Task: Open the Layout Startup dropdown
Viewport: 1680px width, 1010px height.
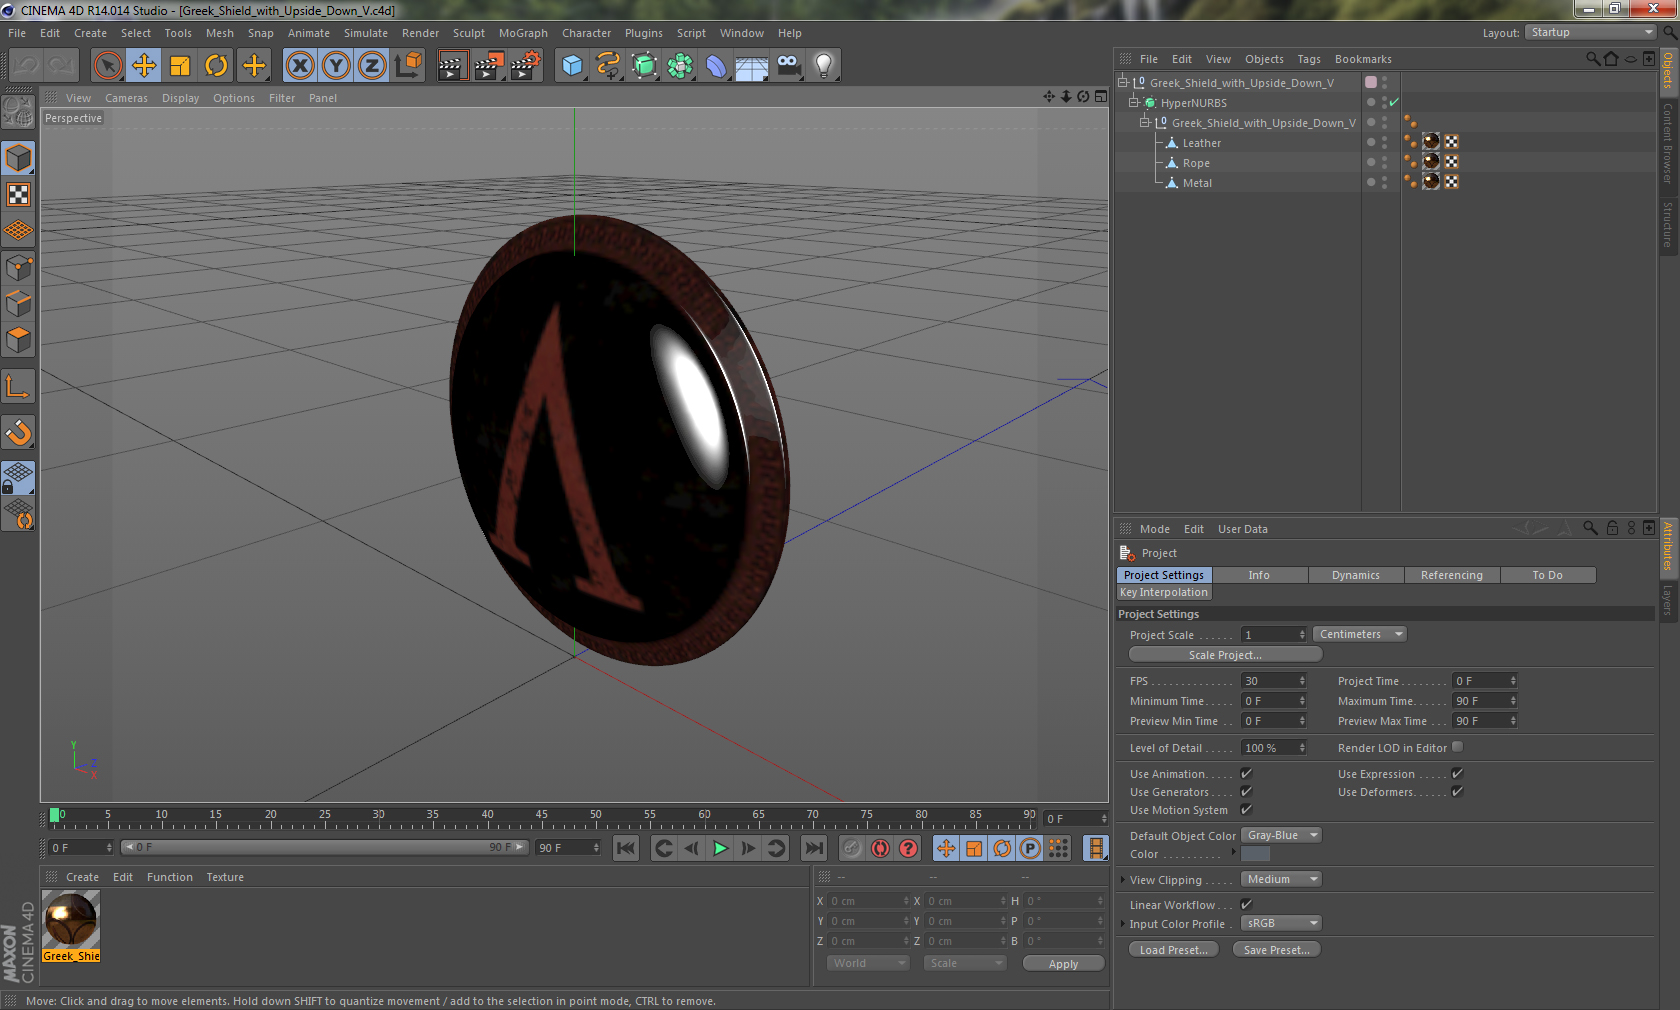Action: click(x=1591, y=32)
